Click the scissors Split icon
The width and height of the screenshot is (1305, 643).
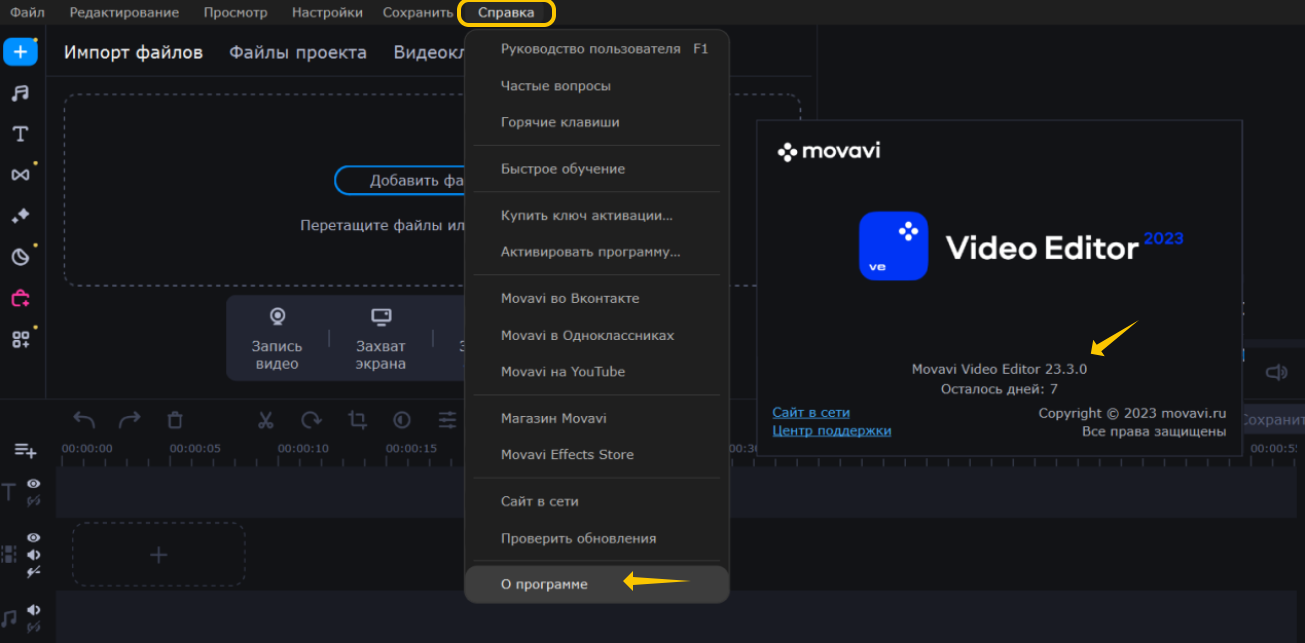[x=265, y=420]
